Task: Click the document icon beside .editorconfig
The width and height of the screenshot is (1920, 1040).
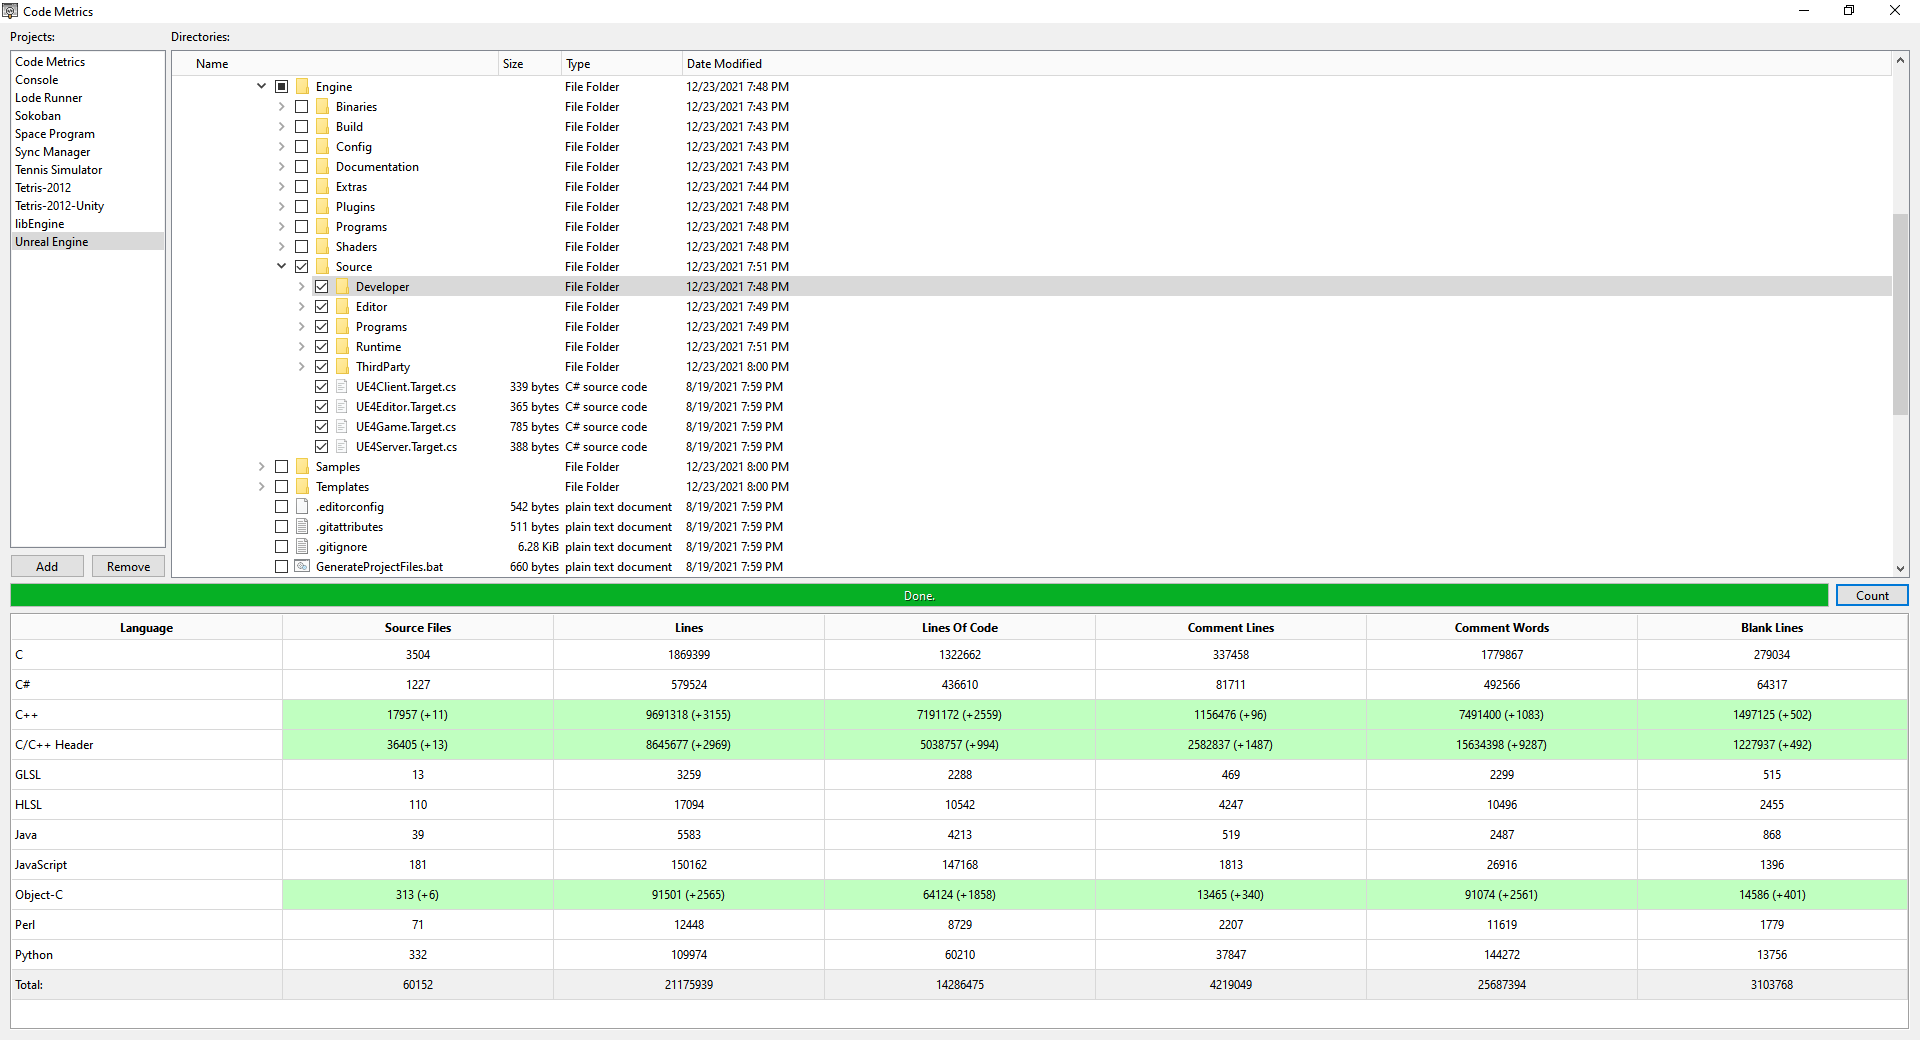Action: coord(301,506)
